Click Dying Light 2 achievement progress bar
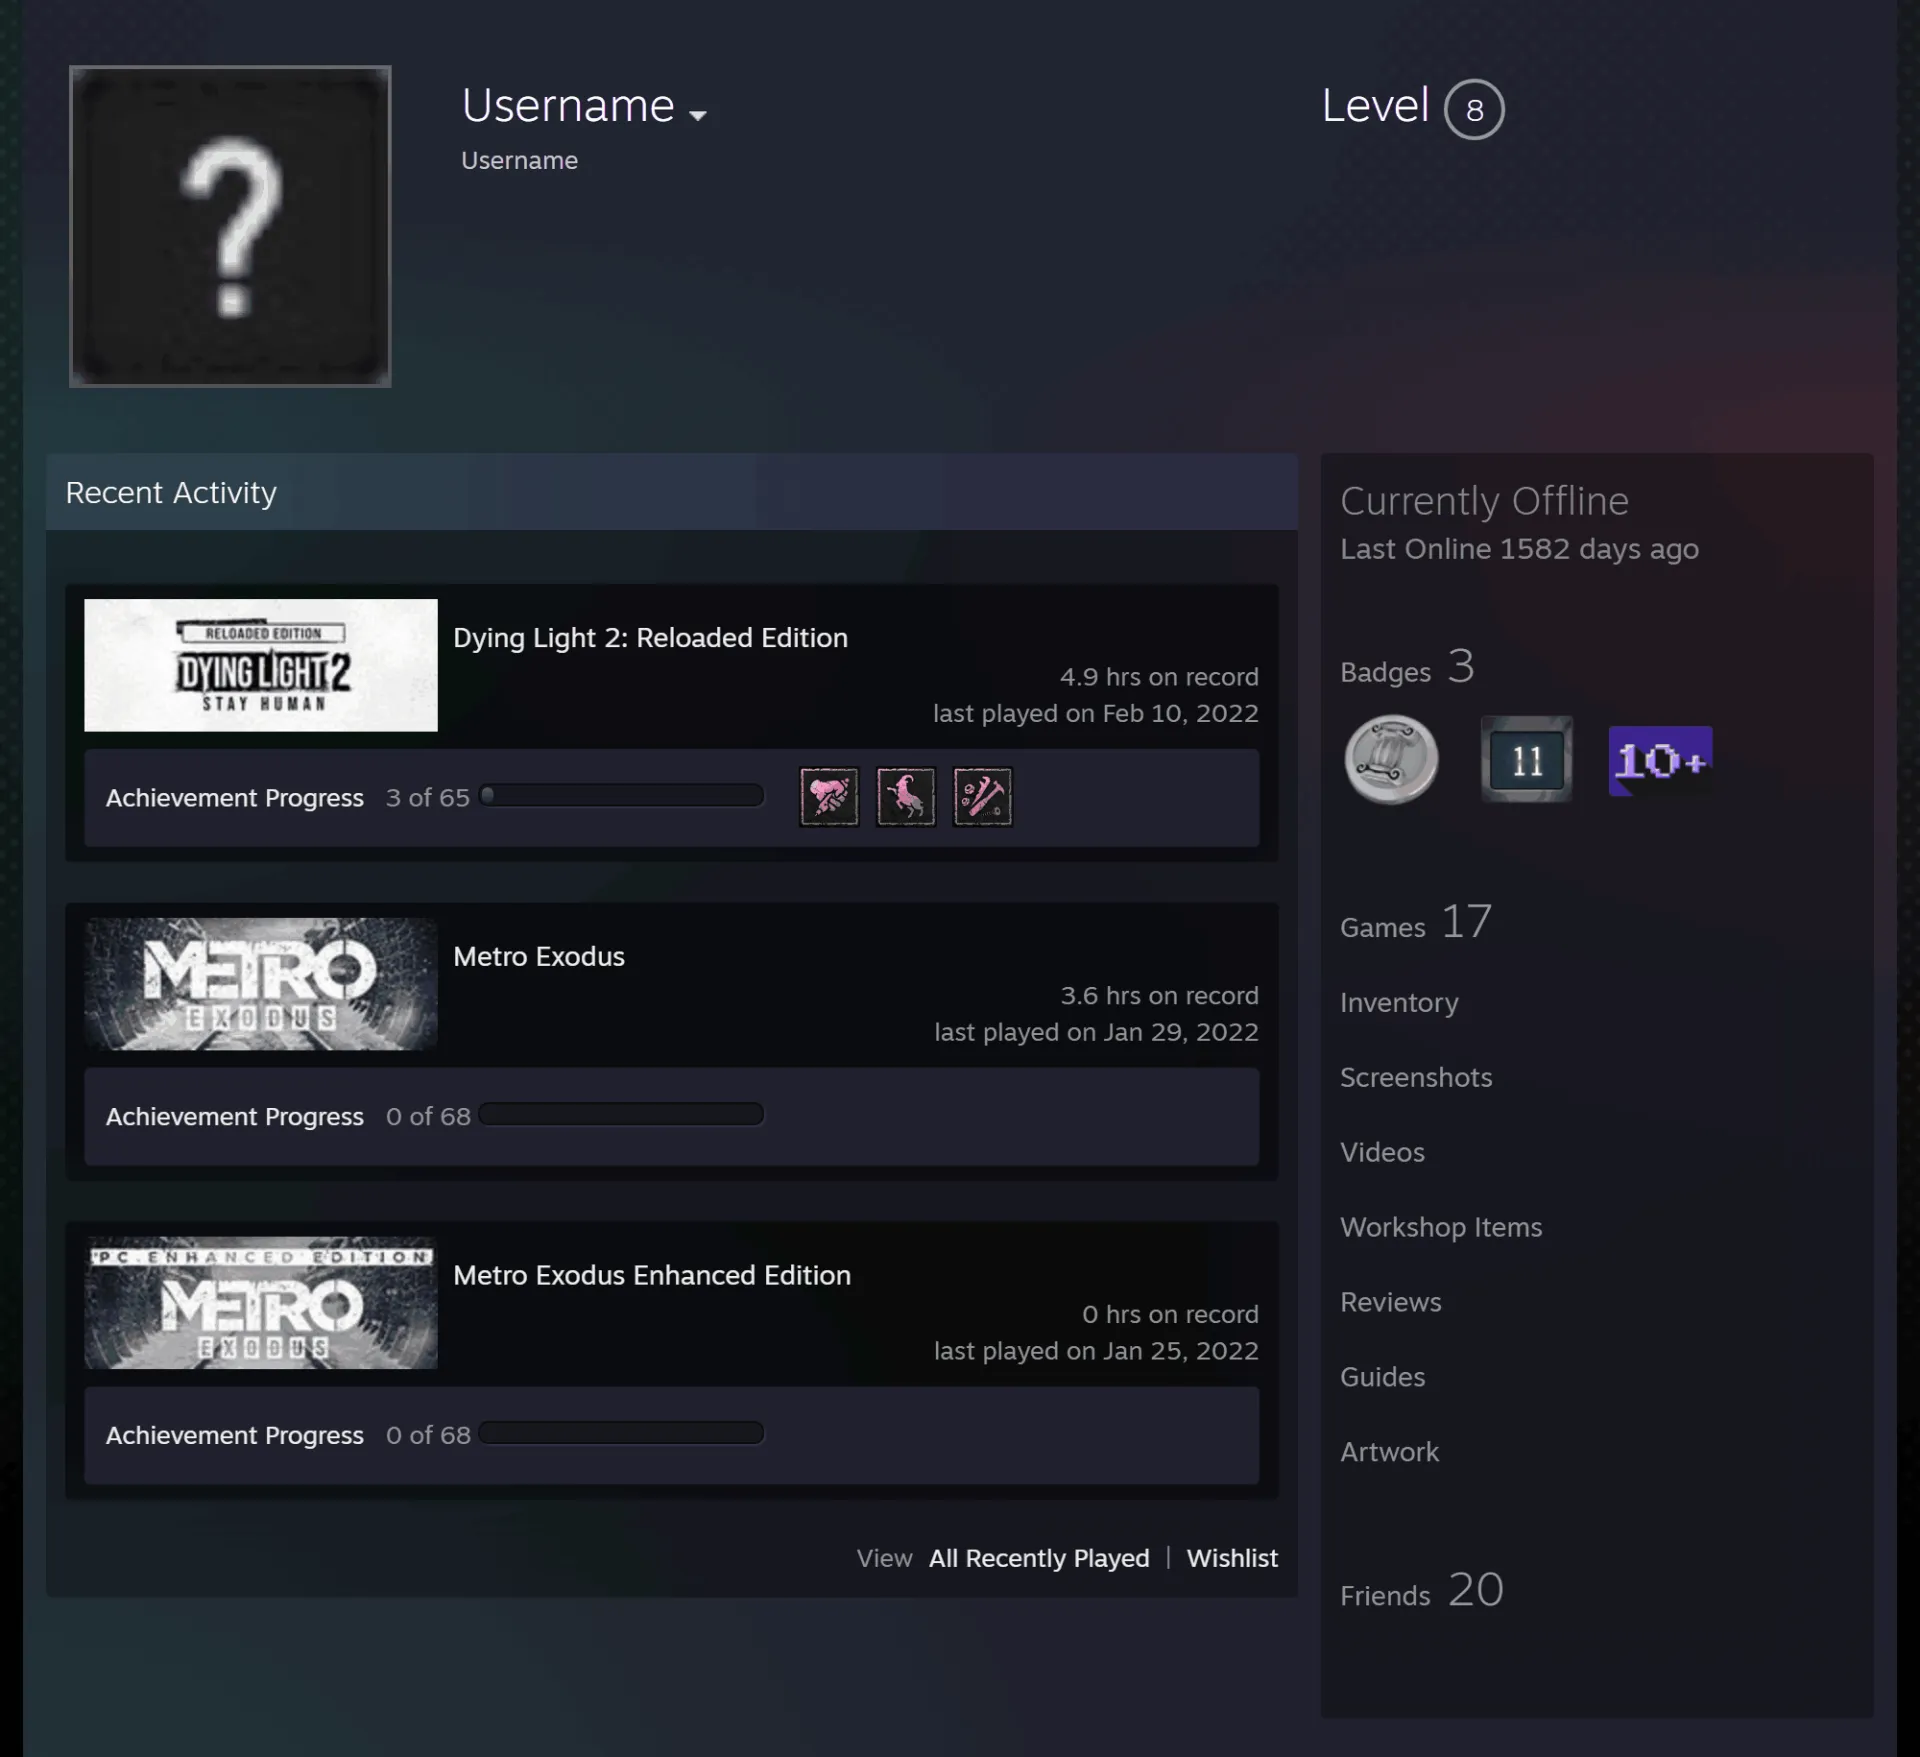 point(621,796)
